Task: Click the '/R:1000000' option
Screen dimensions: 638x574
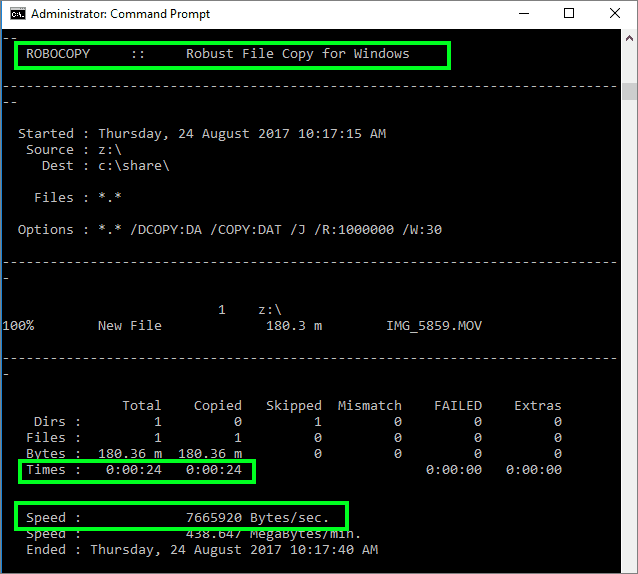Action: 354,230
